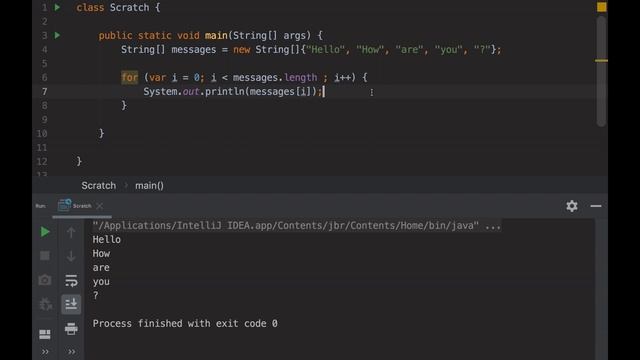Run the Scratch class from line 1 gutter

(x=57, y=7)
